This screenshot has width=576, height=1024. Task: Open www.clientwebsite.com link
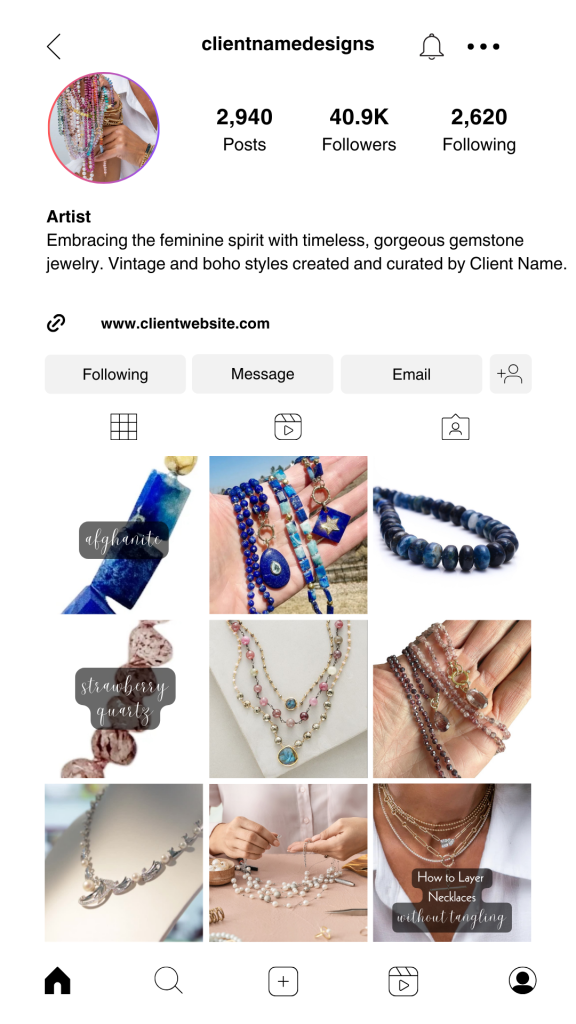pos(185,323)
